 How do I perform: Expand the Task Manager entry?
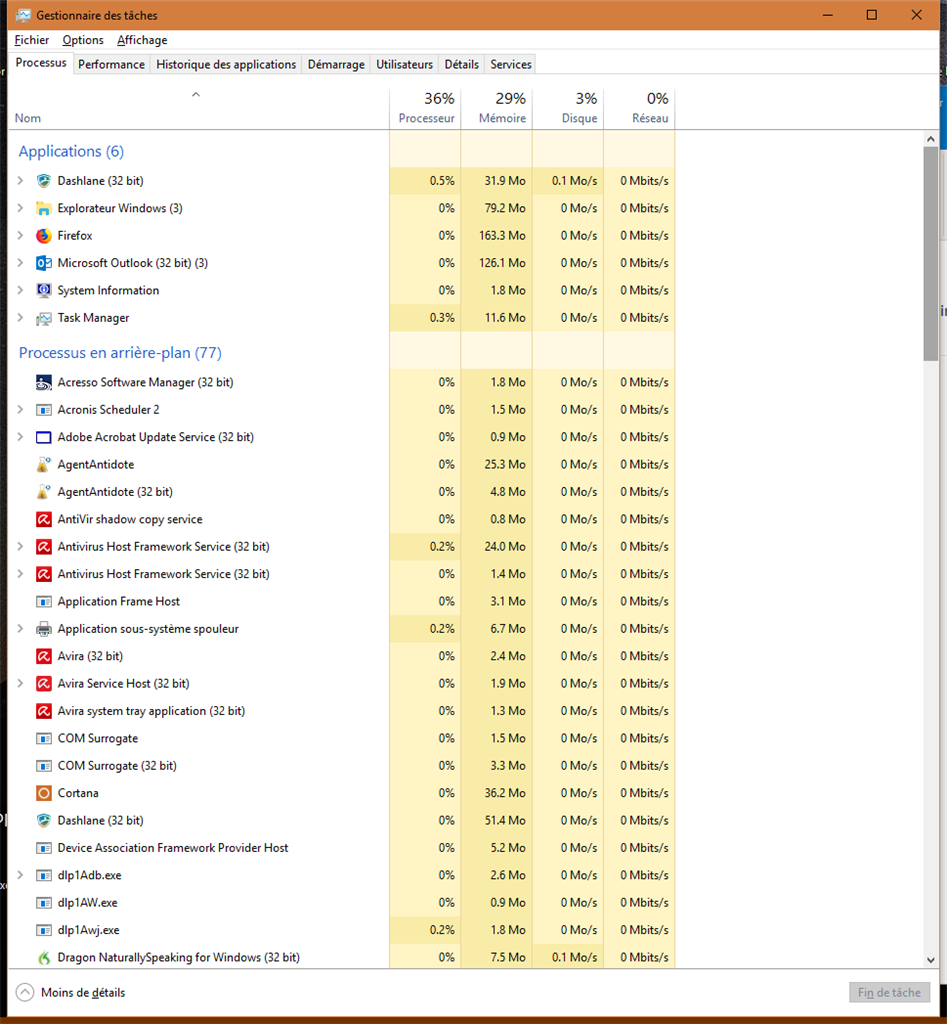(20, 318)
